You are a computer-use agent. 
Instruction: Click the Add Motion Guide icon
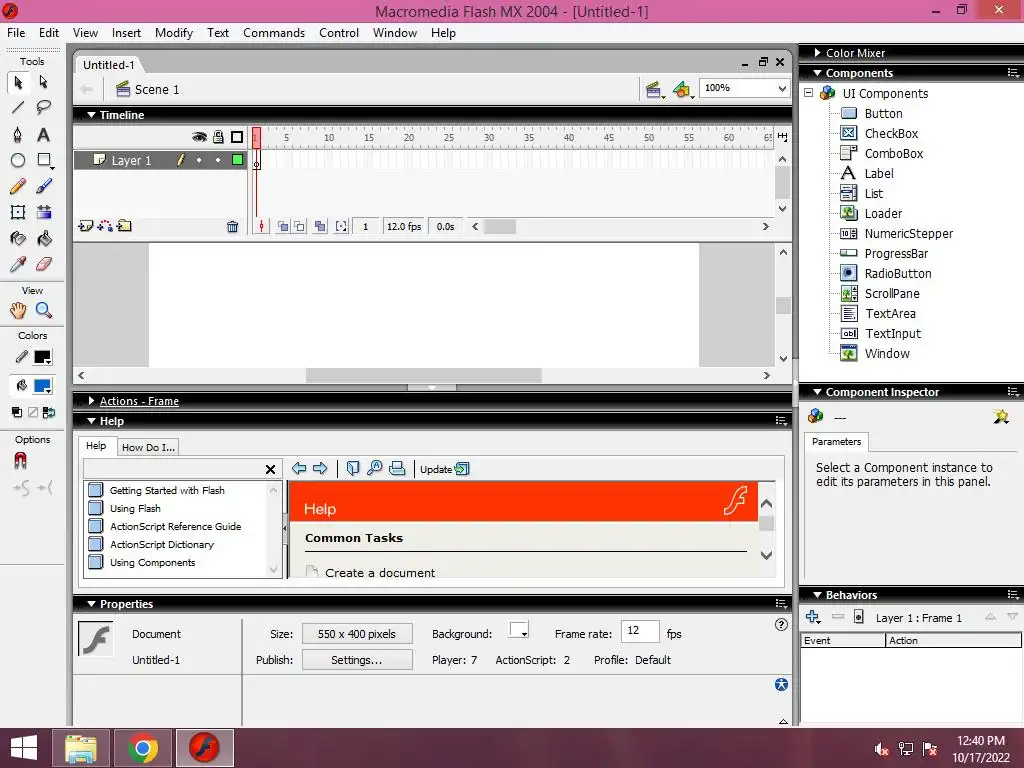coord(105,227)
